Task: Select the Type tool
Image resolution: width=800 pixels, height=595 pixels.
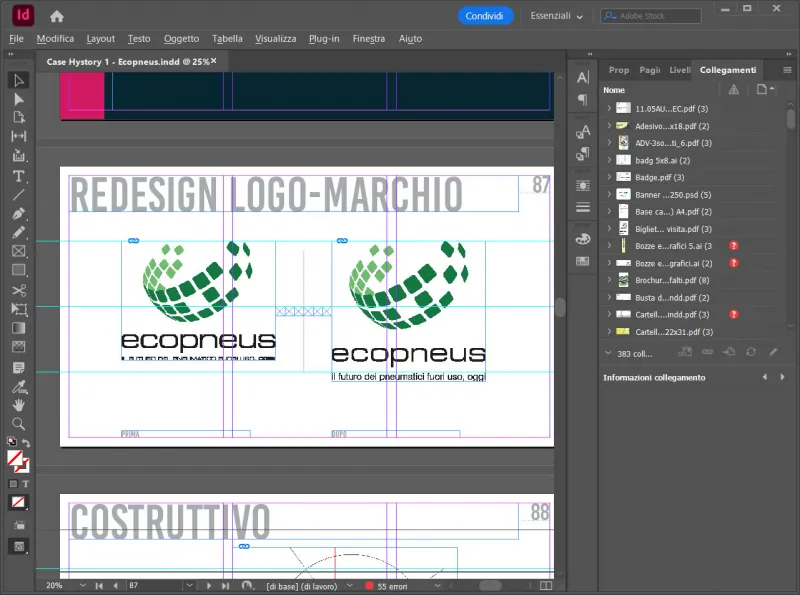Action: [x=19, y=177]
